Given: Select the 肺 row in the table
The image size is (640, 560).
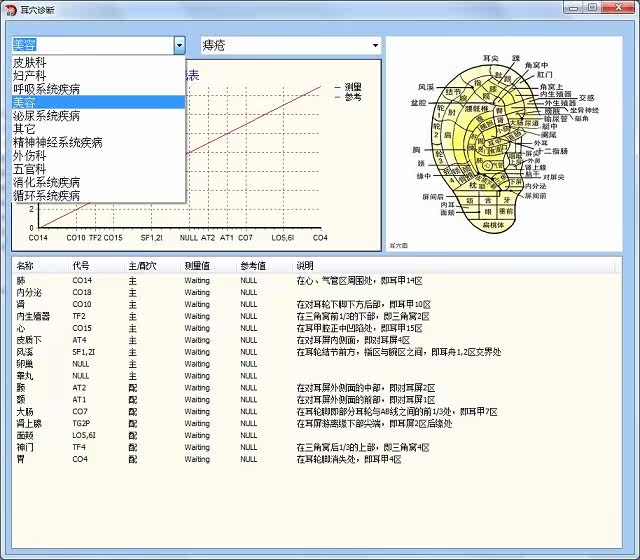Looking at the screenshot, I should (21, 280).
